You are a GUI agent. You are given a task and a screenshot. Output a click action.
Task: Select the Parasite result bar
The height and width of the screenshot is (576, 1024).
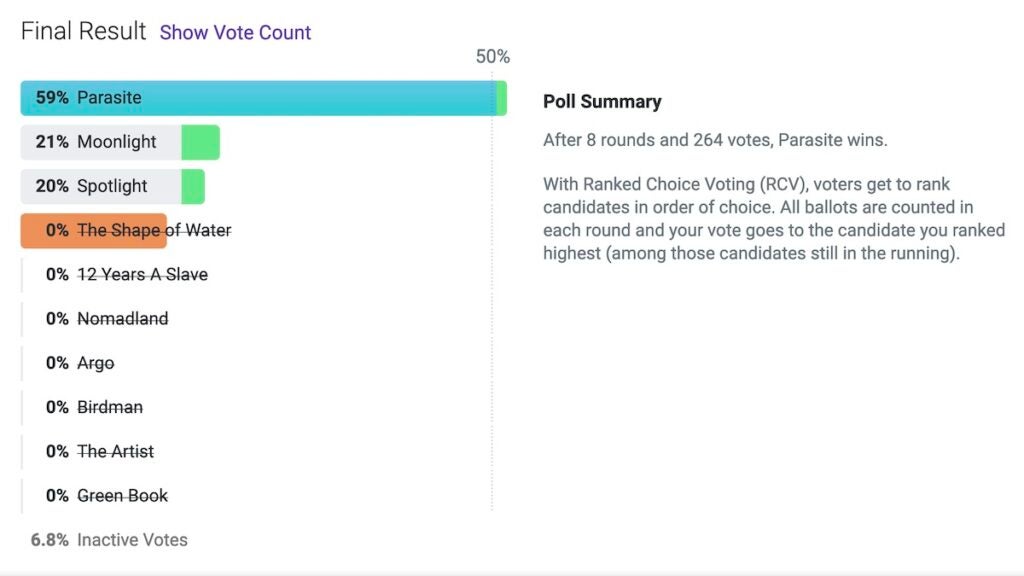tap(260, 98)
